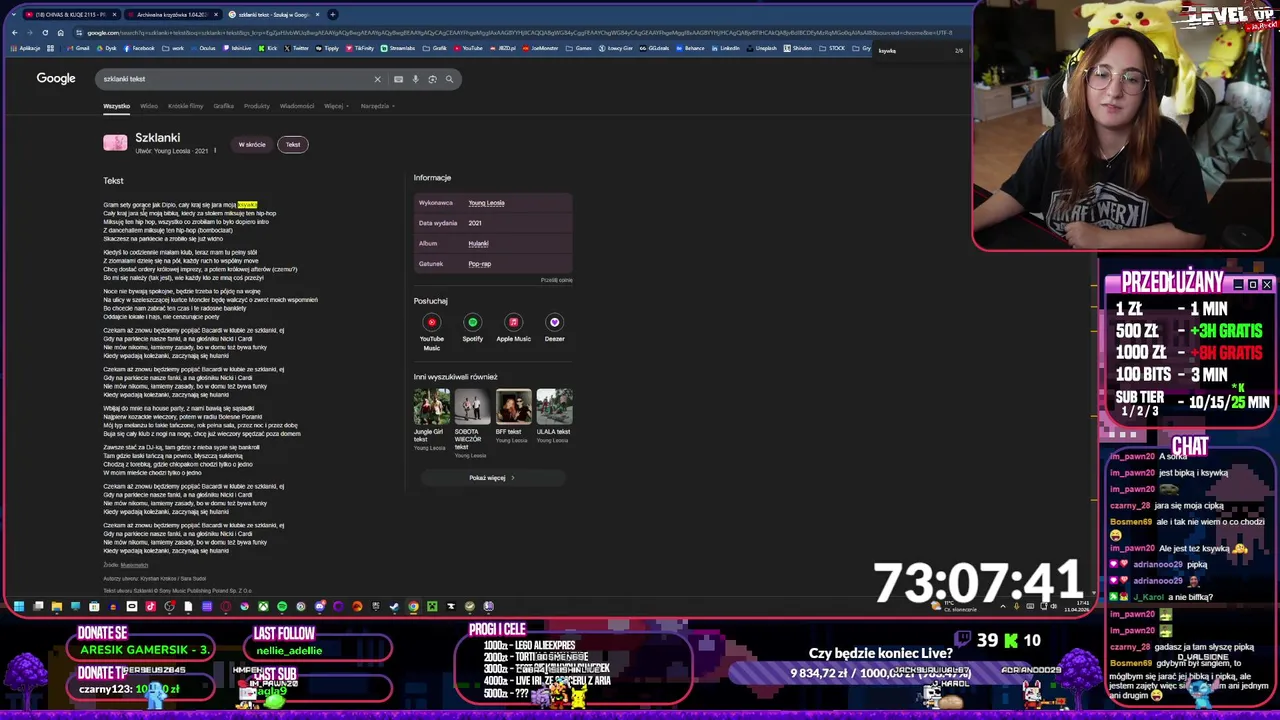
Task: Open Pop-rap genre link
Action: click(x=479, y=264)
